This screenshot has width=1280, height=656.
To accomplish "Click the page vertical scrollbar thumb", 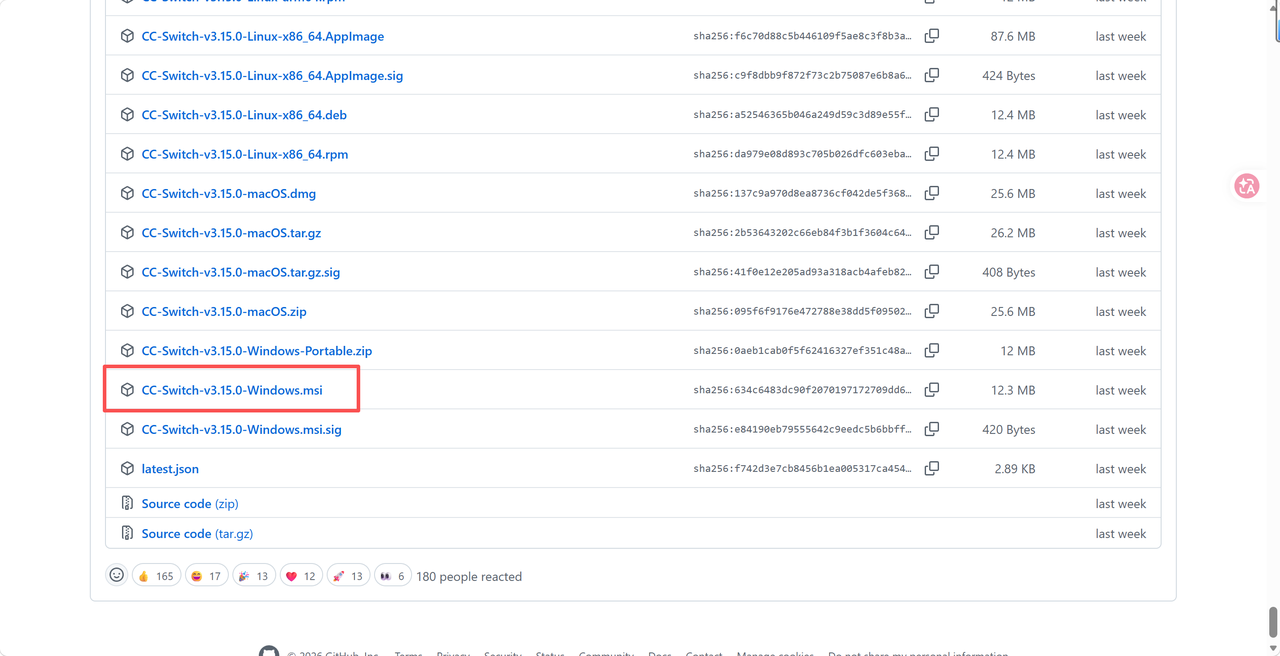I will click(1273, 621).
